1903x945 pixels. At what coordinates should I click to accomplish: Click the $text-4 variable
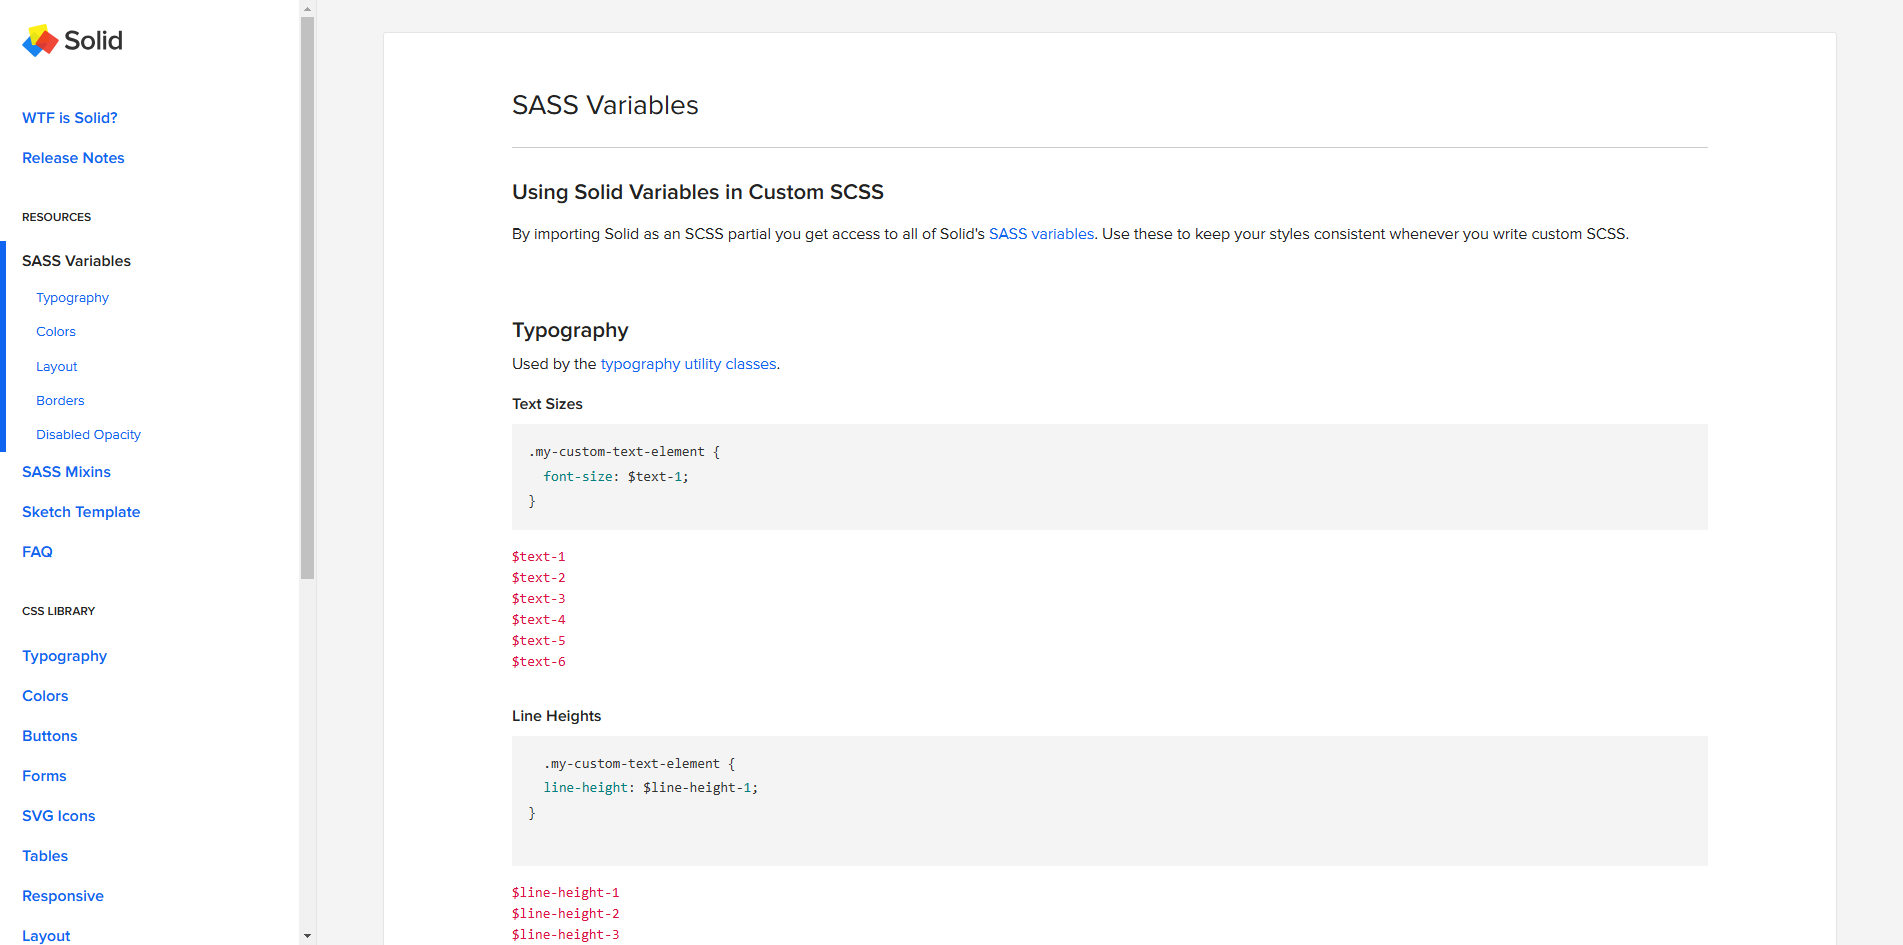pos(539,620)
